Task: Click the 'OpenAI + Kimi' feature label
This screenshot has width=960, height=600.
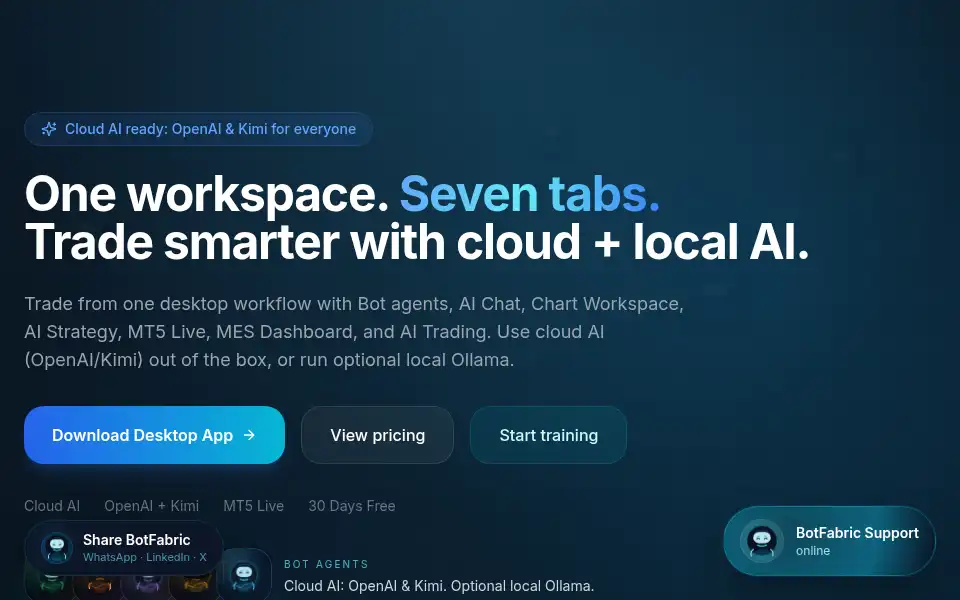Action: point(151,506)
